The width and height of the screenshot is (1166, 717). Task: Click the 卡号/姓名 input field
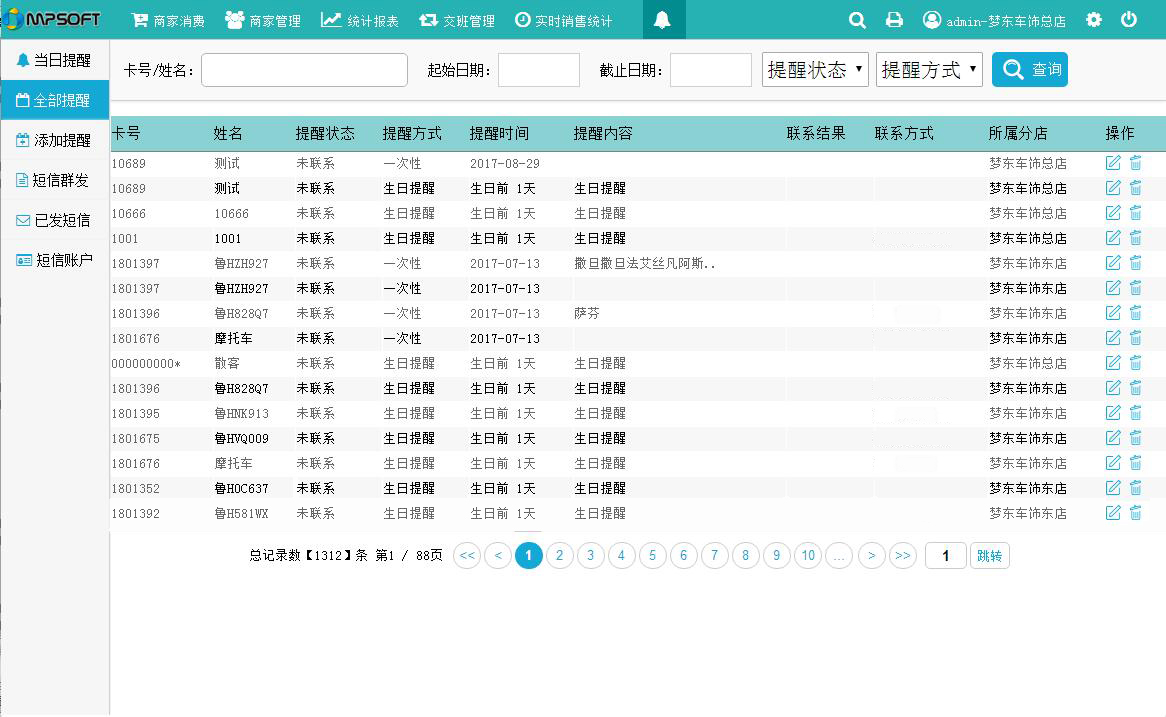point(304,70)
